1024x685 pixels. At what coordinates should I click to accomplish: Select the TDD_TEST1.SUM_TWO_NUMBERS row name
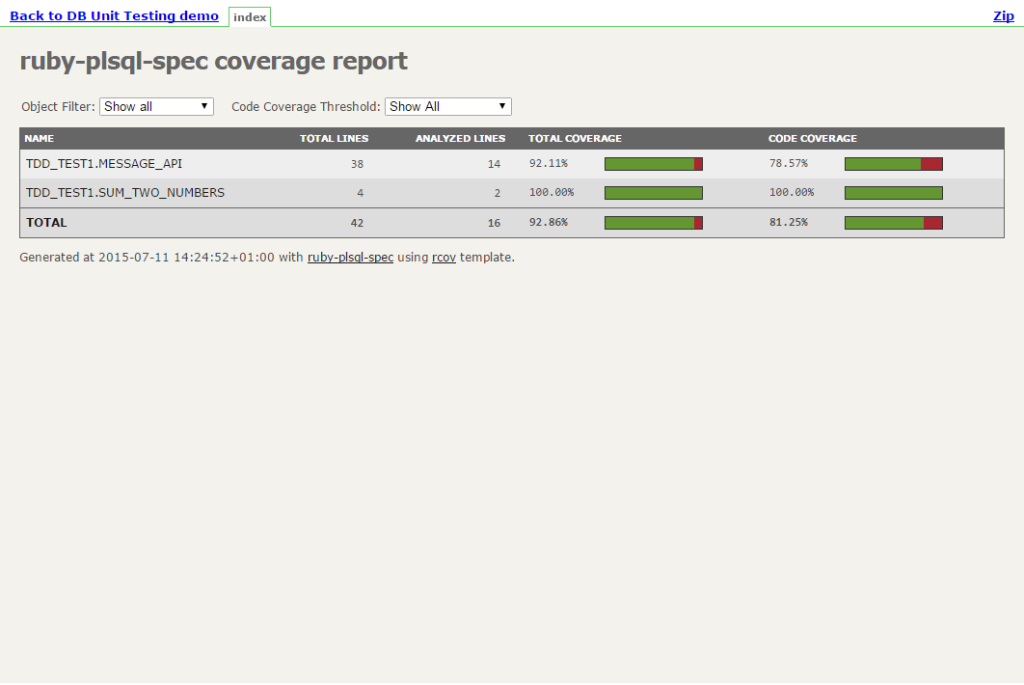click(125, 193)
